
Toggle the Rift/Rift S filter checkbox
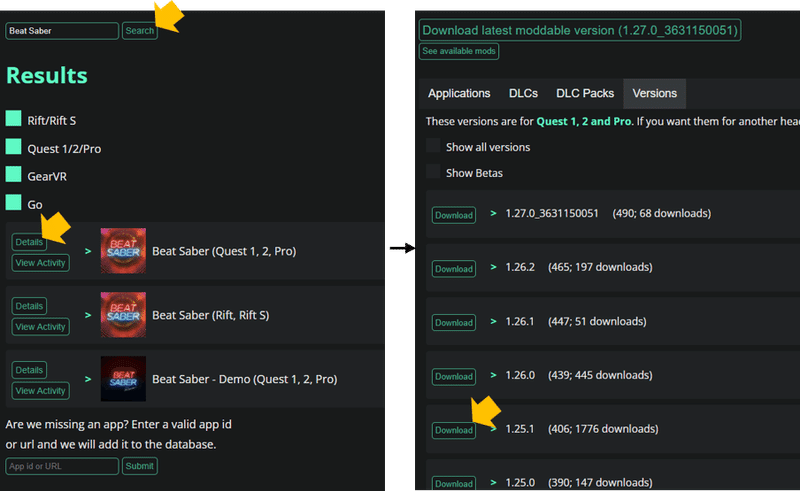pyautogui.click(x=14, y=119)
